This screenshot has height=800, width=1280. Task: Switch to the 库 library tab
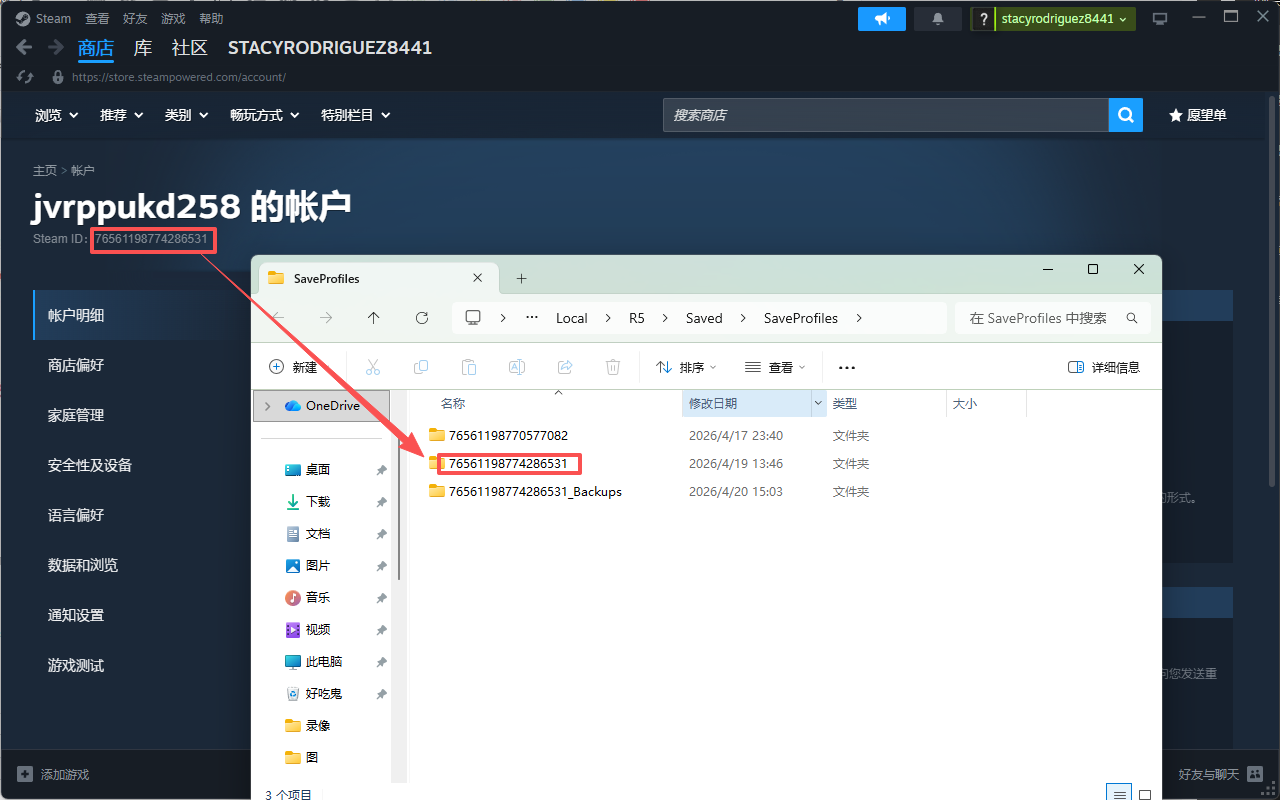point(143,48)
